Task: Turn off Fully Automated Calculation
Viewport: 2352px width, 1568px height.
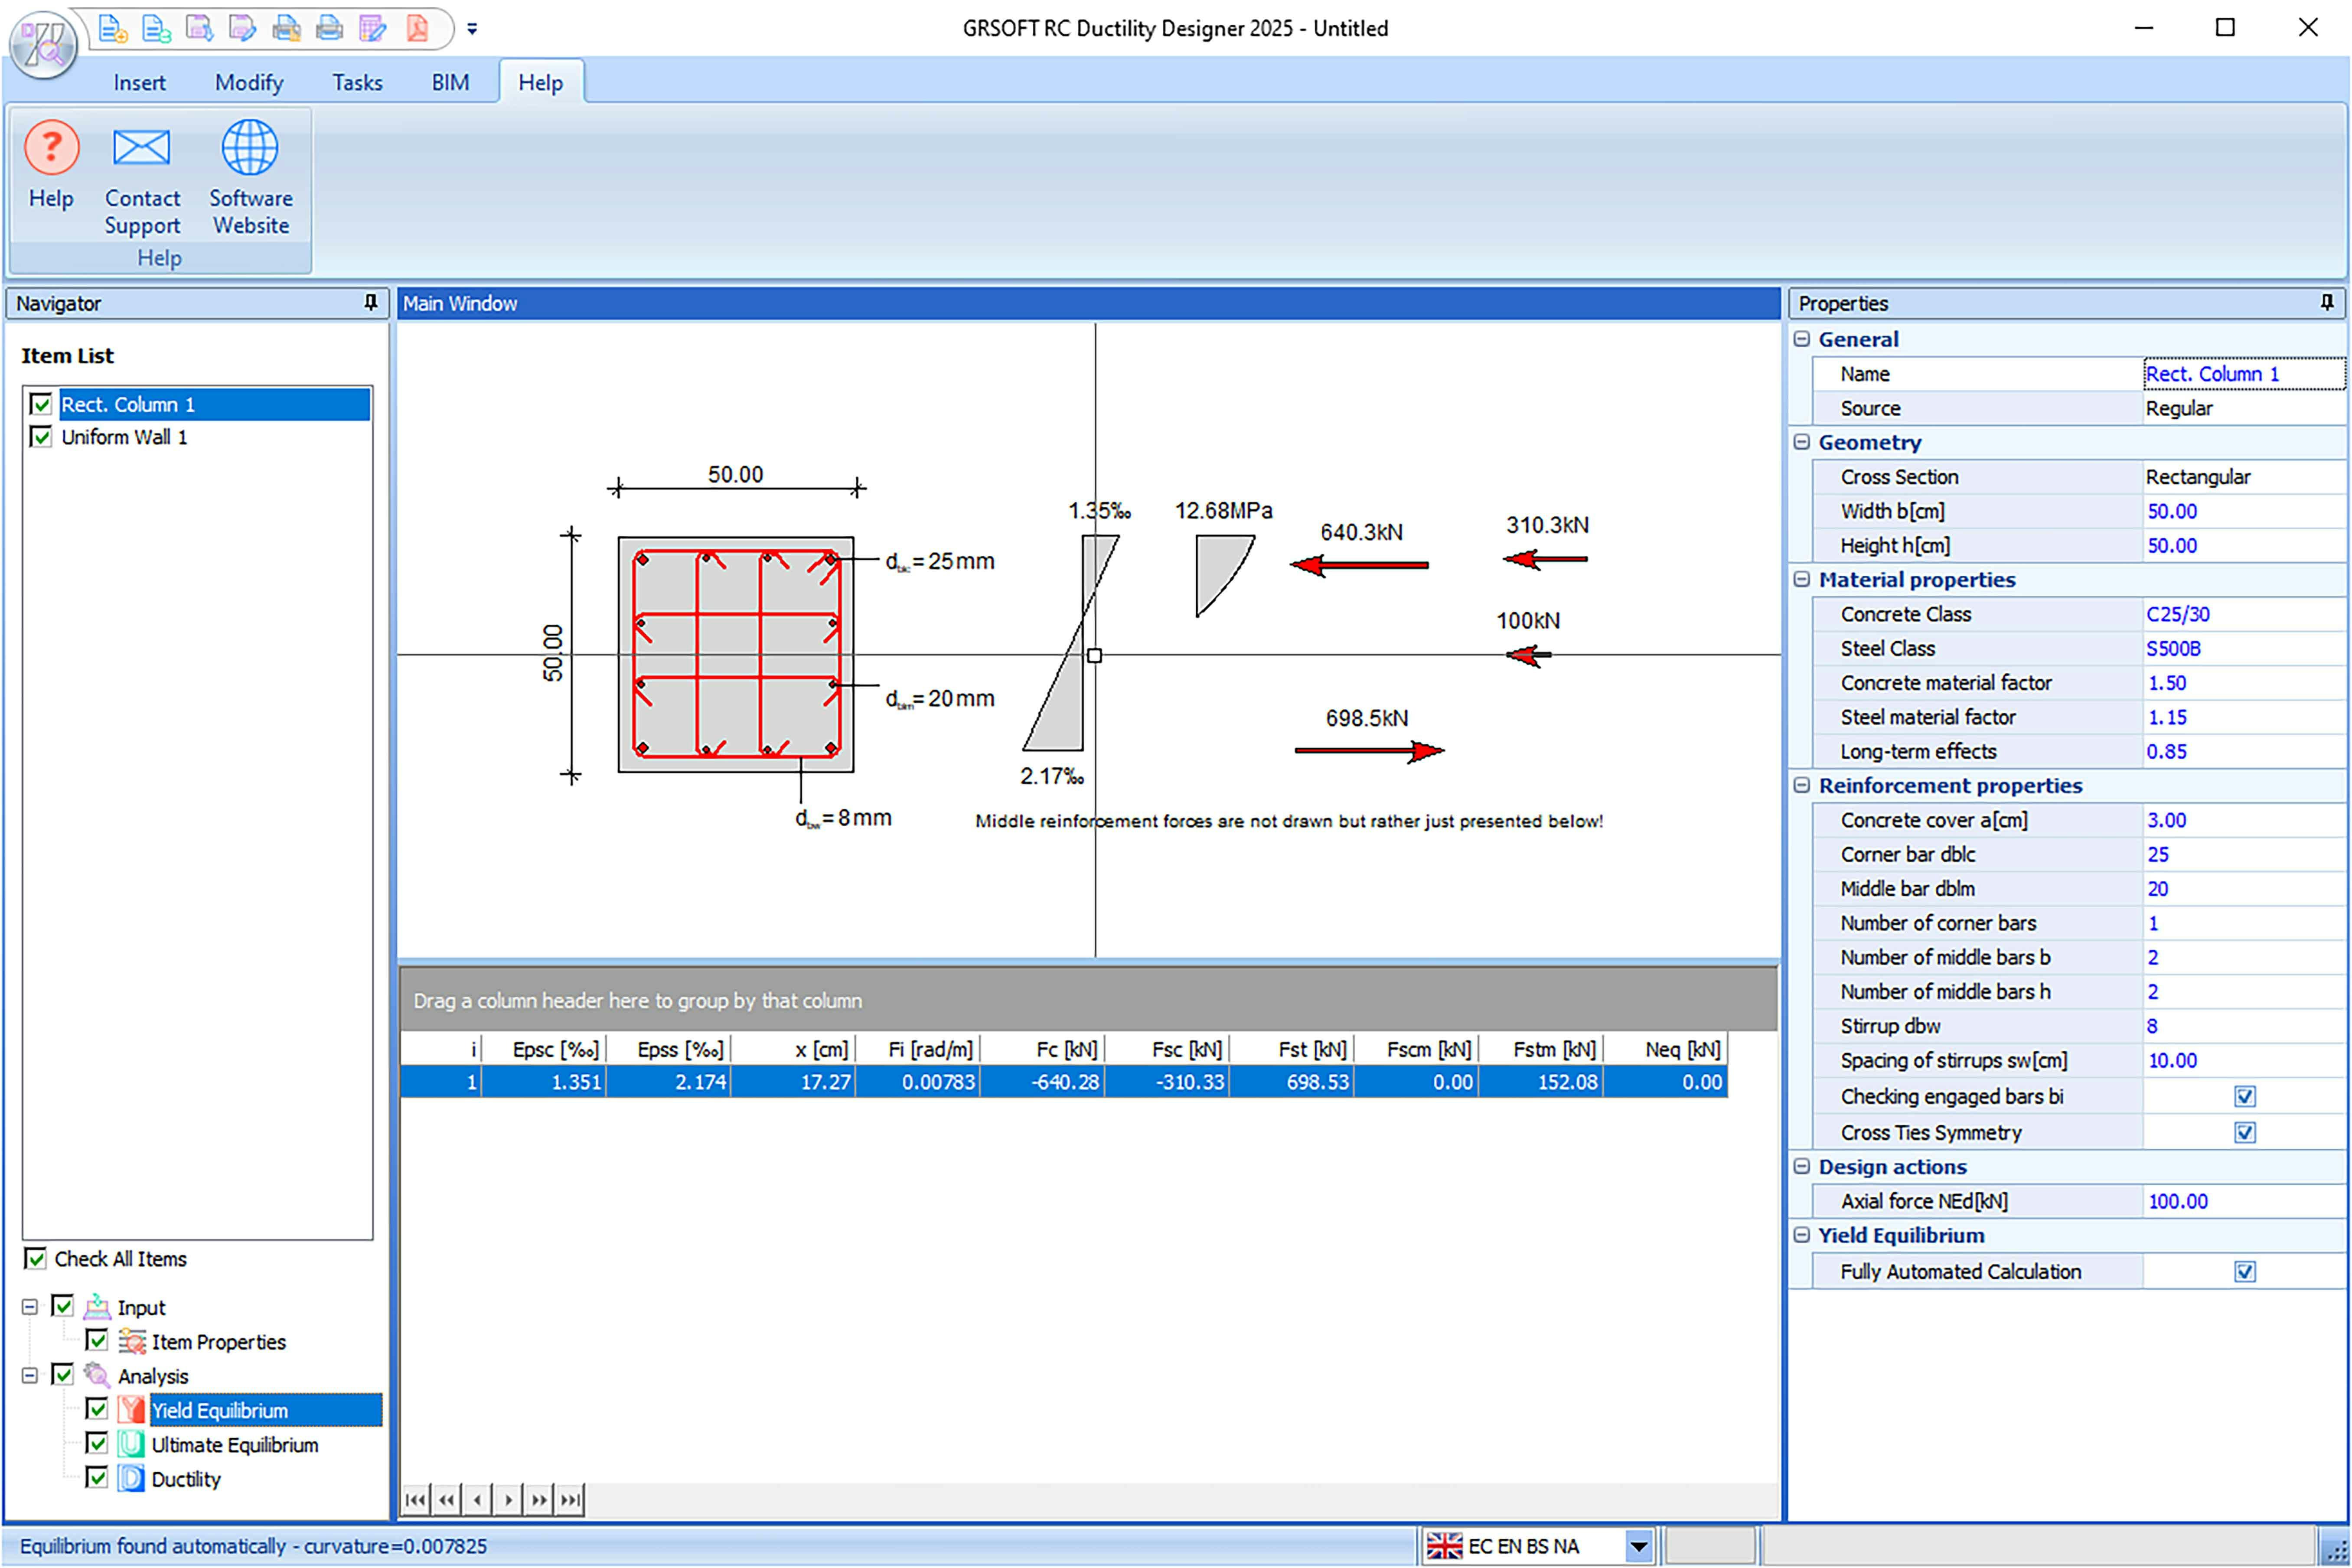Action: click(x=2244, y=1271)
